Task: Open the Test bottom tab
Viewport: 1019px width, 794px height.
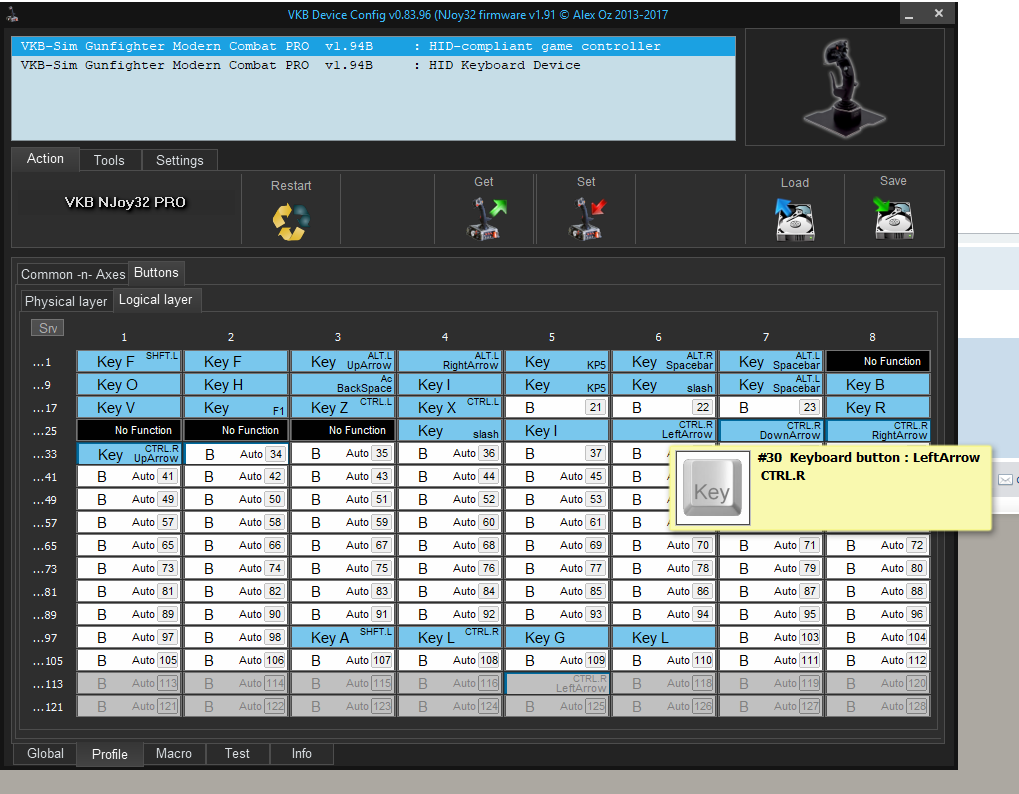Action: coord(237,754)
